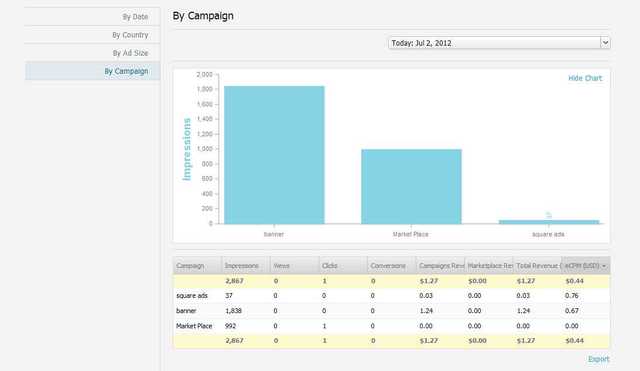
Task: Sort by Campaigns Revenue column header
Action: (x=440, y=266)
